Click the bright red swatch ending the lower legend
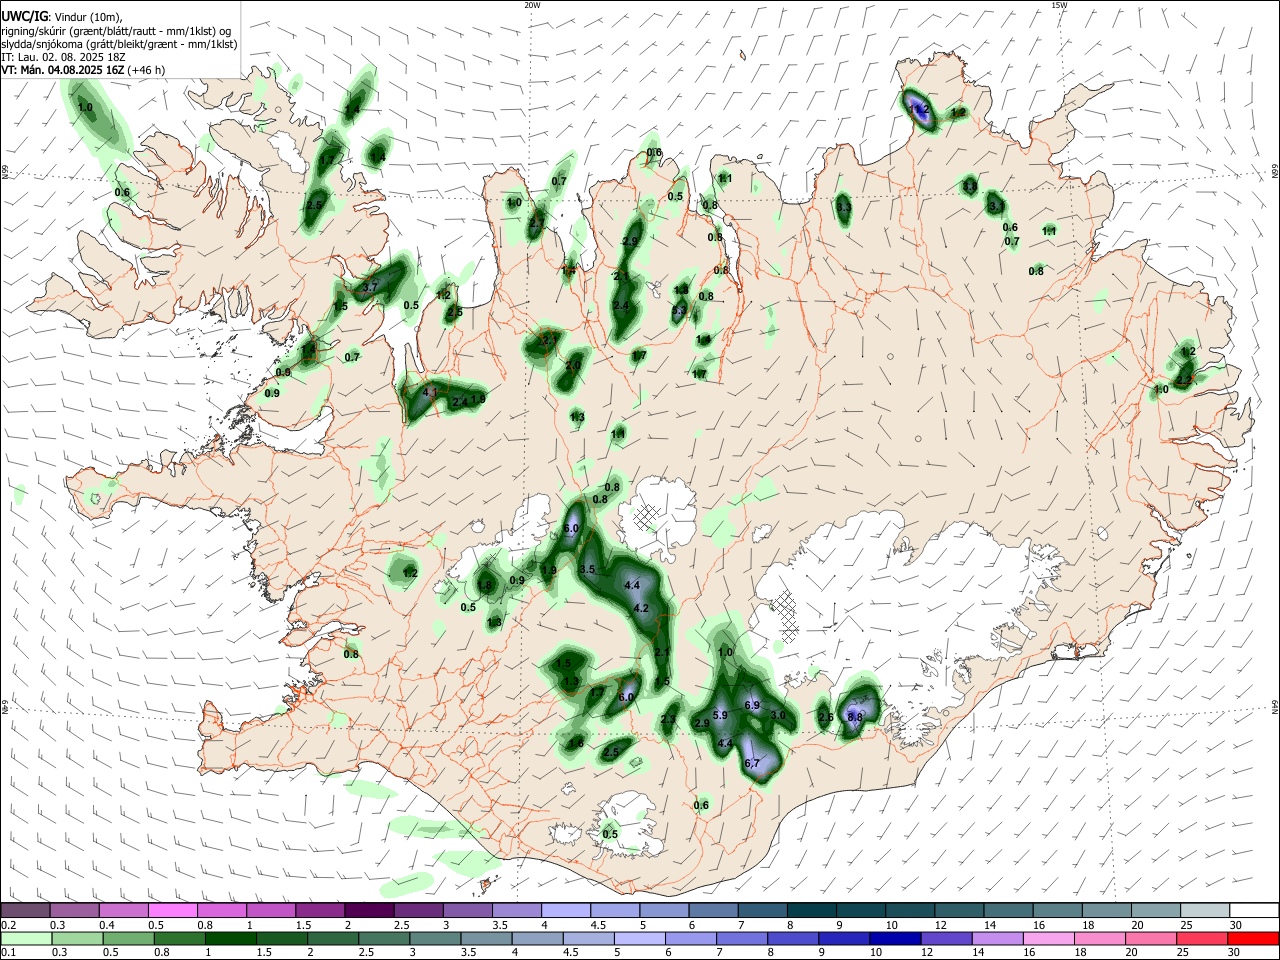 tap(1253, 938)
